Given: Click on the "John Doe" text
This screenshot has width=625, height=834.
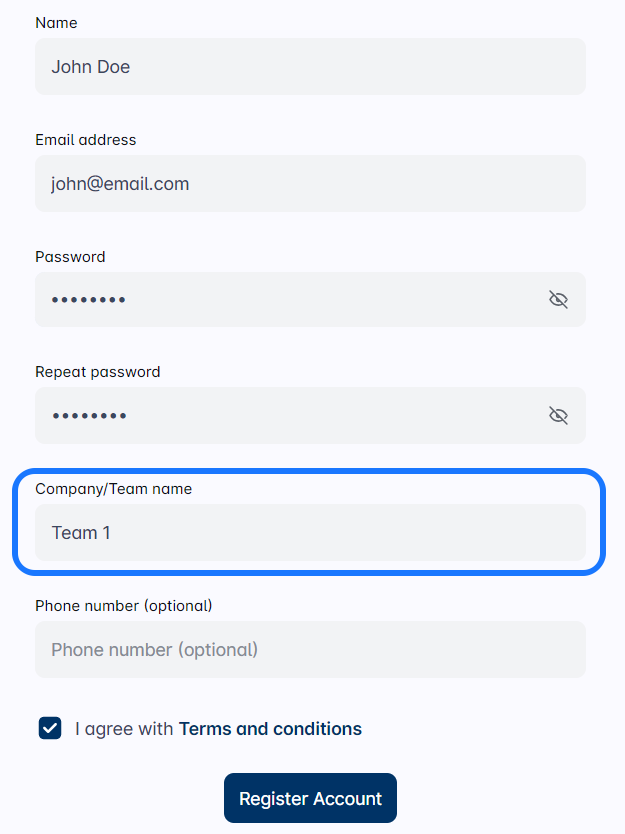Looking at the screenshot, I should [91, 67].
